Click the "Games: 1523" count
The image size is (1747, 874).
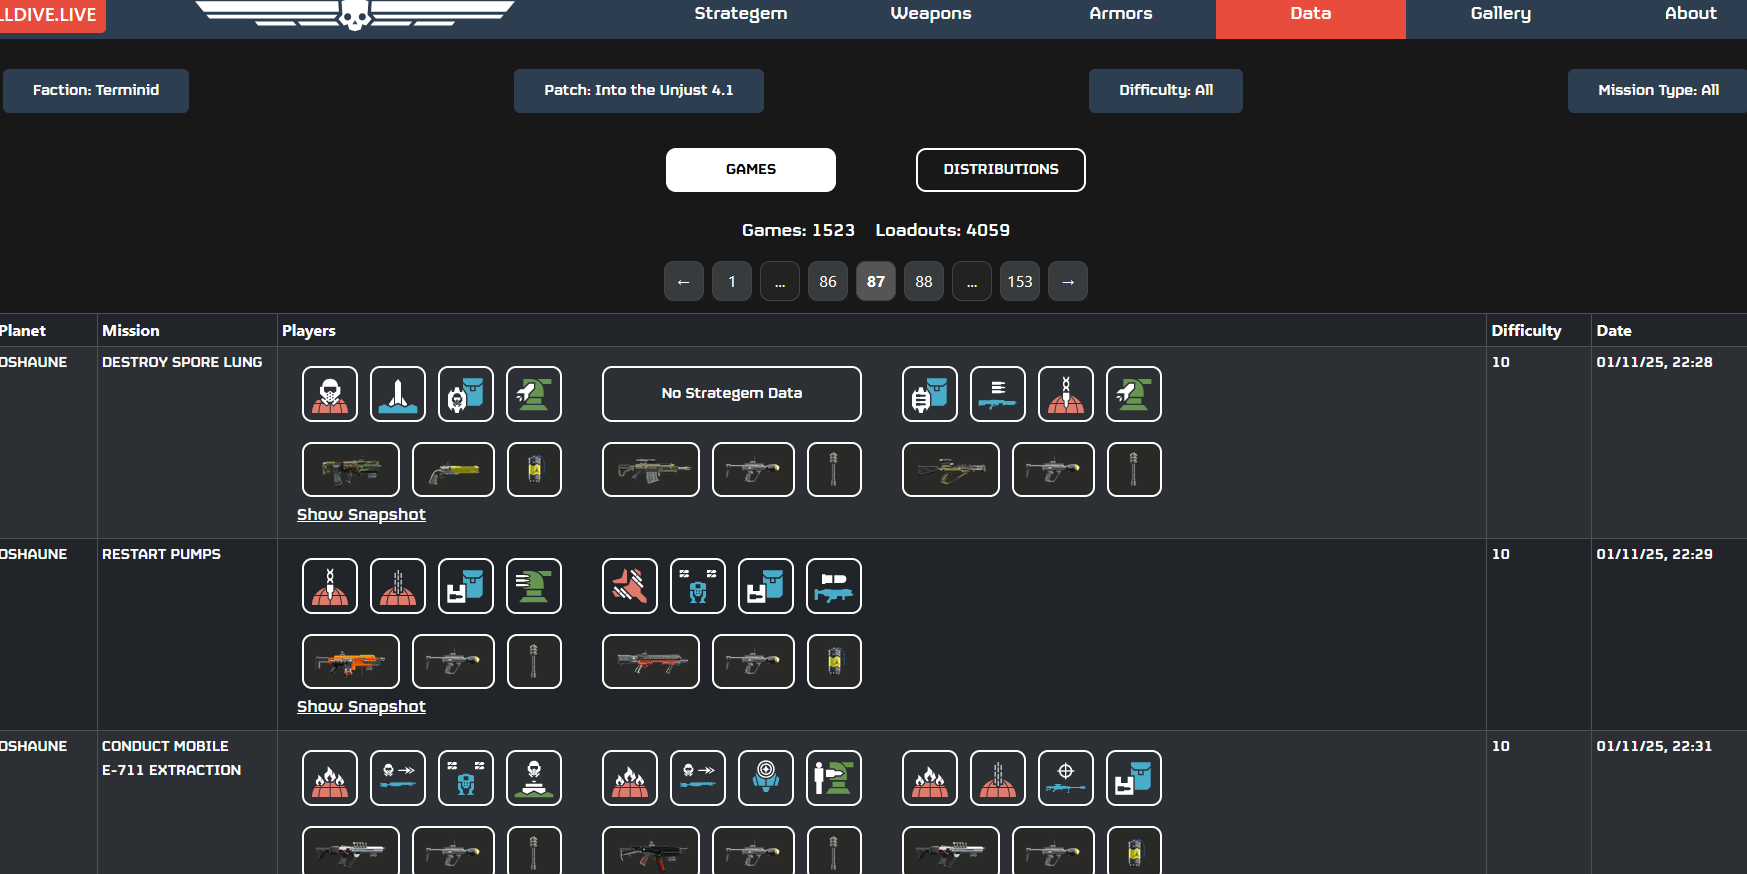(798, 230)
